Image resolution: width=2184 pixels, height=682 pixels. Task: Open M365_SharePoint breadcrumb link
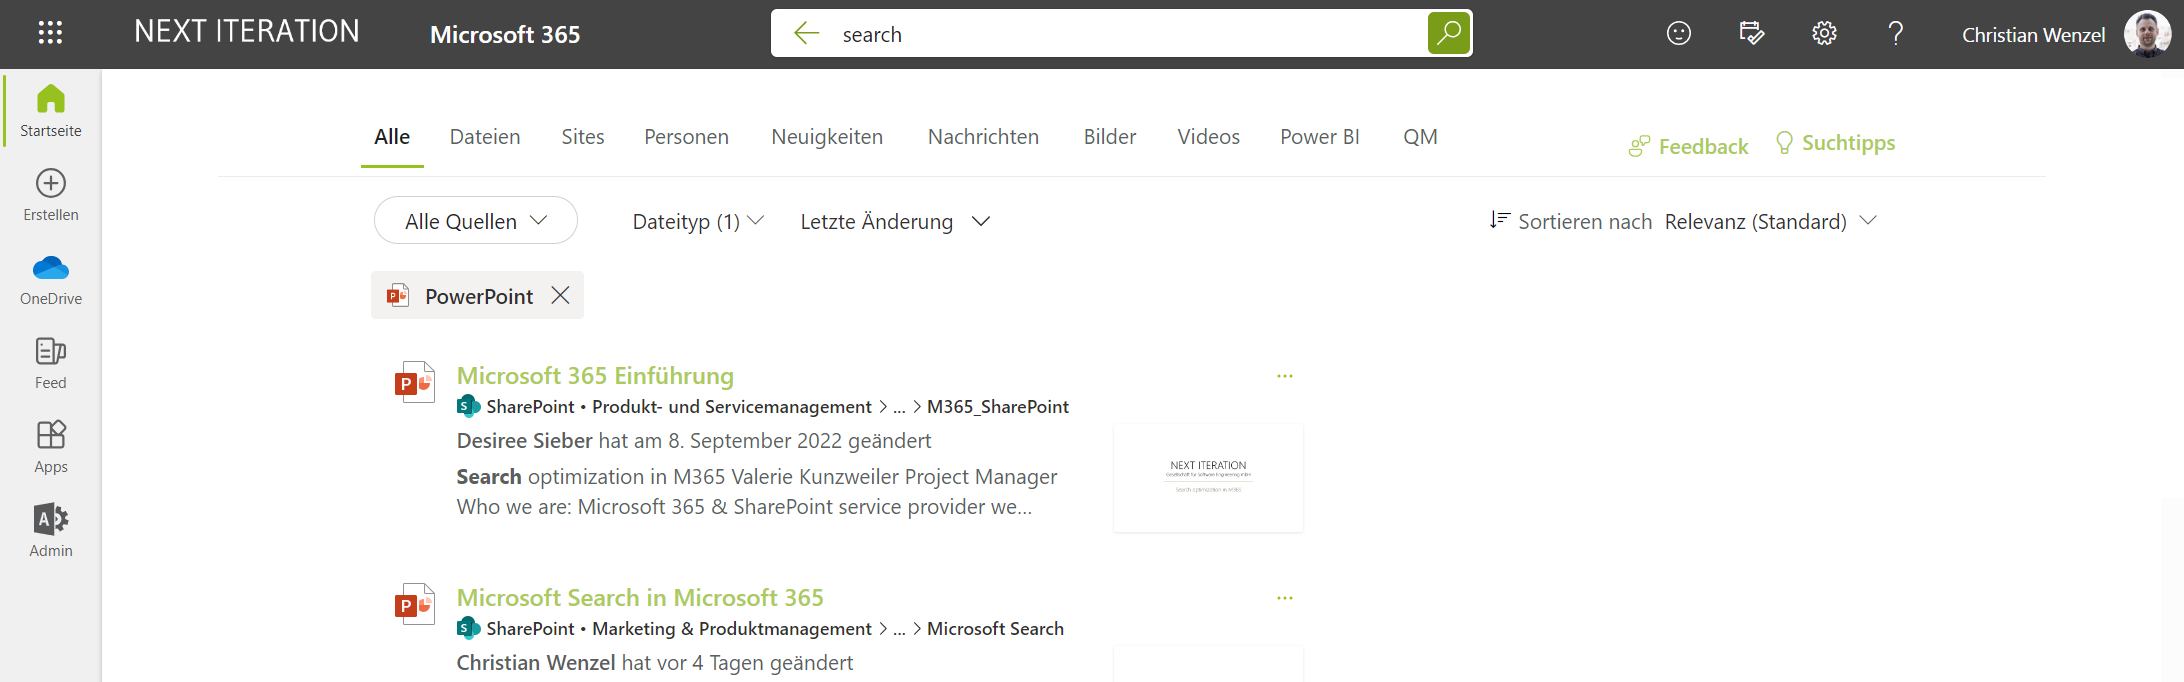[998, 407]
